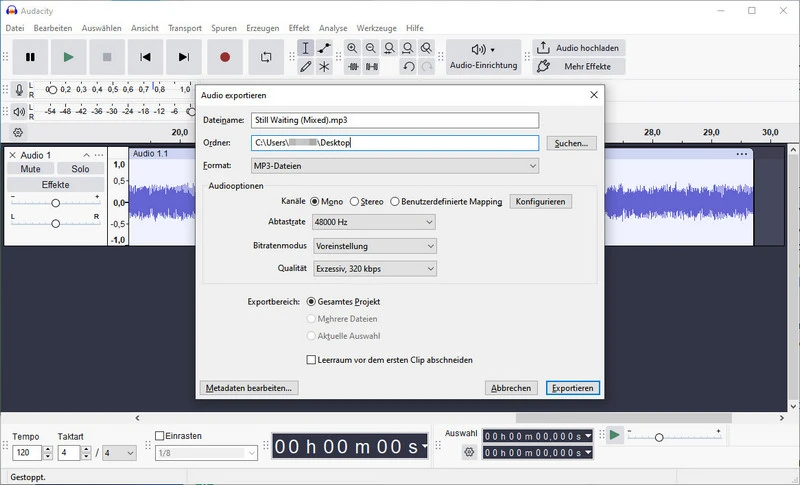The image size is (800, 485).
Task: Mute the Audio 1 track
Action: (x=30, y=169)
